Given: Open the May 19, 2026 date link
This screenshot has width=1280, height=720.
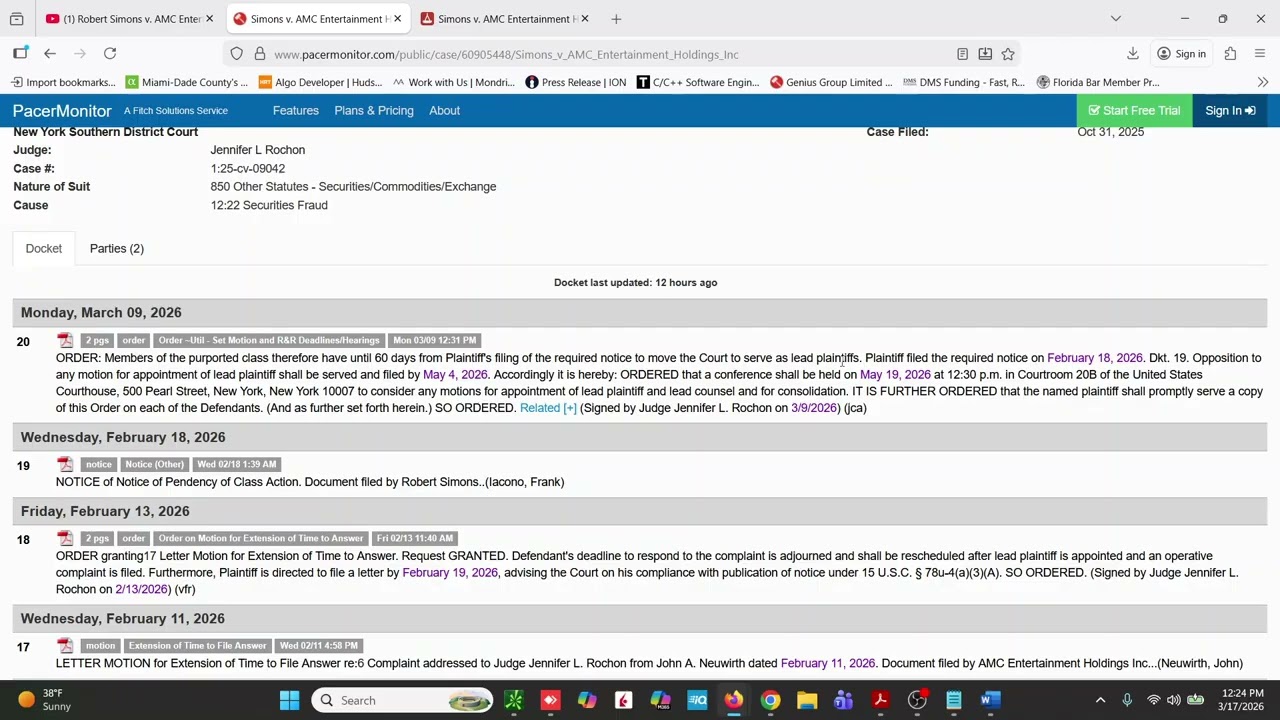Looking at the screenshot, I should [895, 375].
